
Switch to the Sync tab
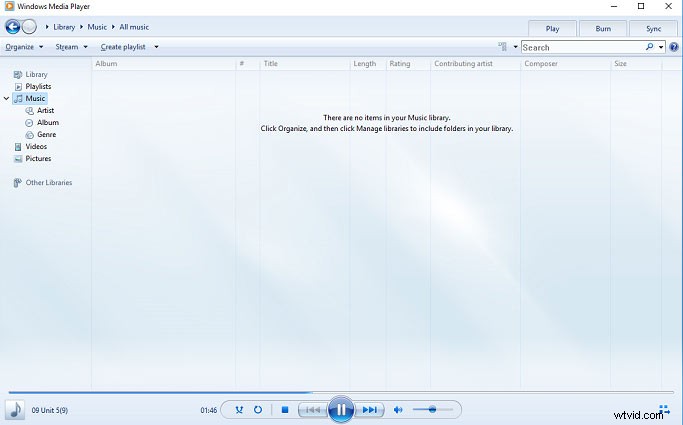pos(653,29)
